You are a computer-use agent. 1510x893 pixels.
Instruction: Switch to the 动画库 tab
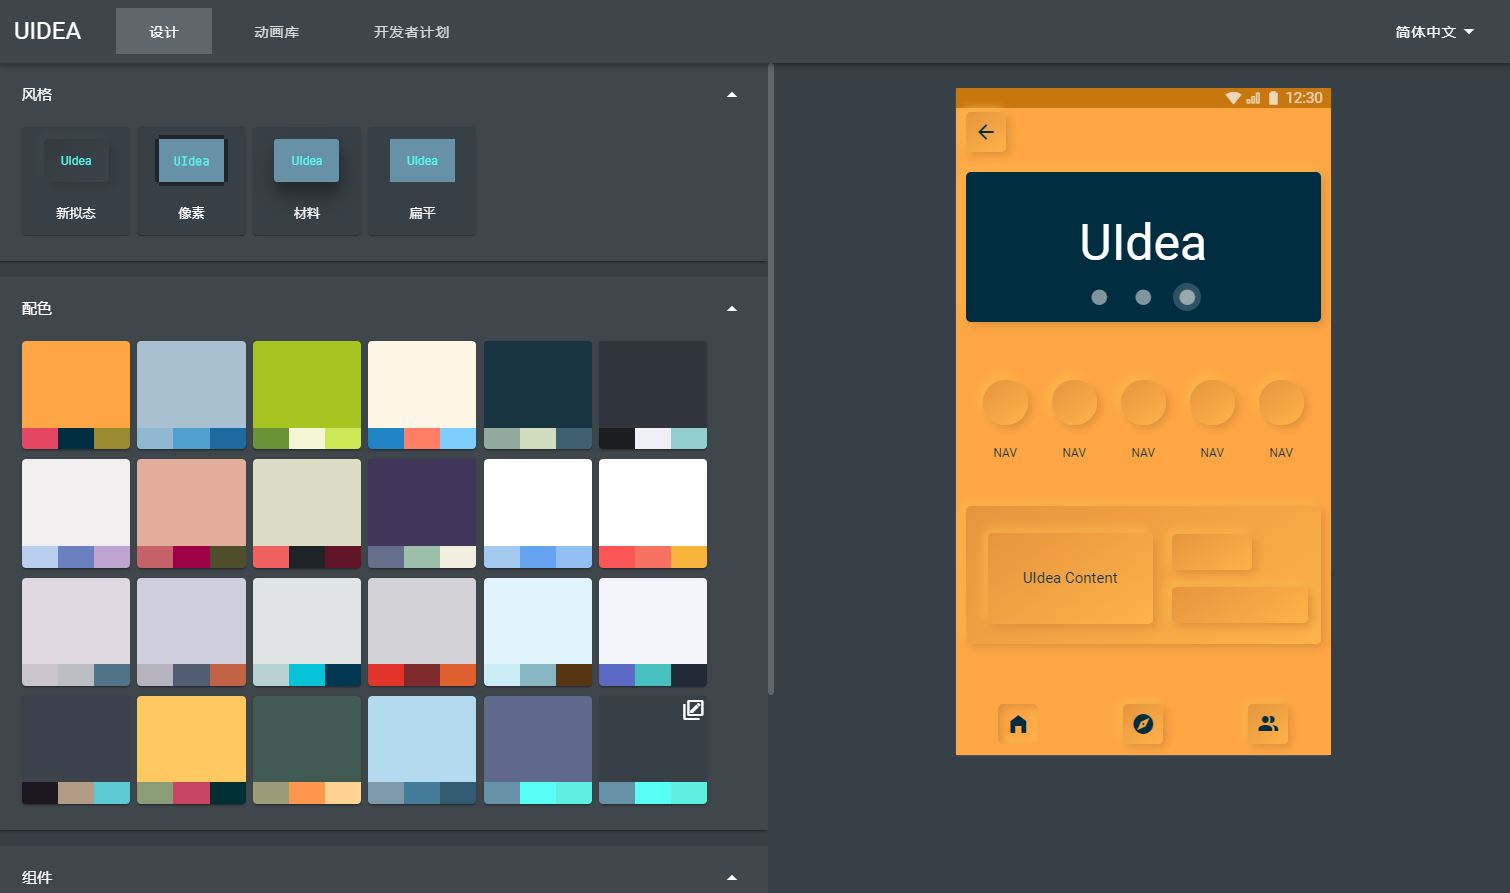pyautogui.click(x=277, y=32)
